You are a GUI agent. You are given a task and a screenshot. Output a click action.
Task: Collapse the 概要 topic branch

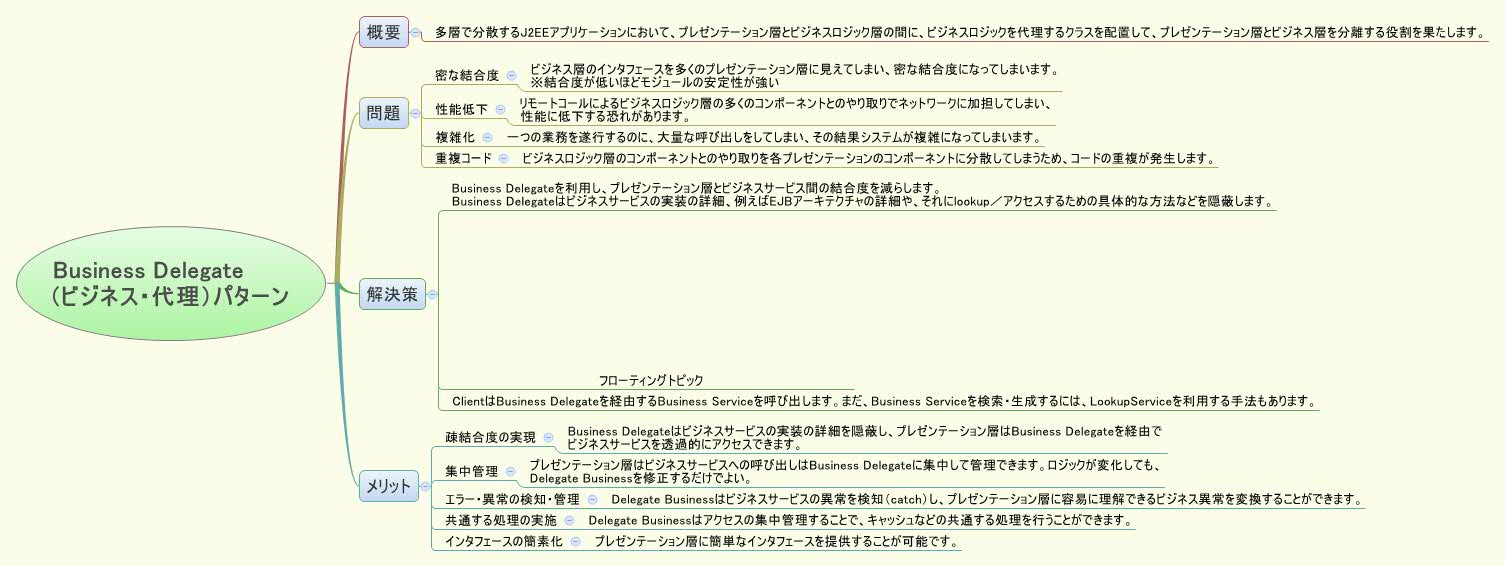point(415,33)
